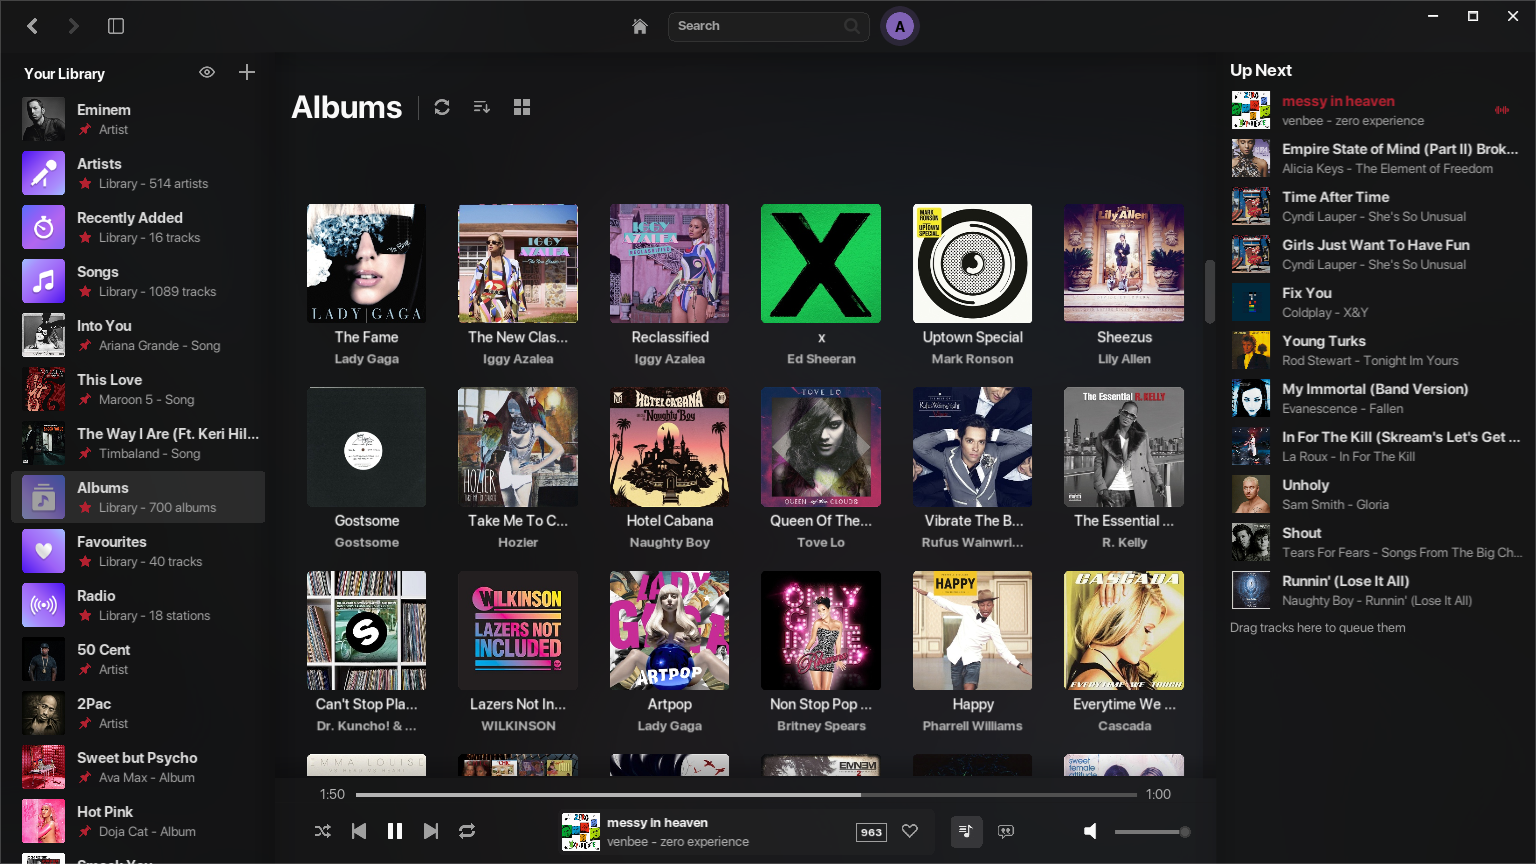Open the Artpop album cover
The image size is (1536, 864).
point(670,630)
